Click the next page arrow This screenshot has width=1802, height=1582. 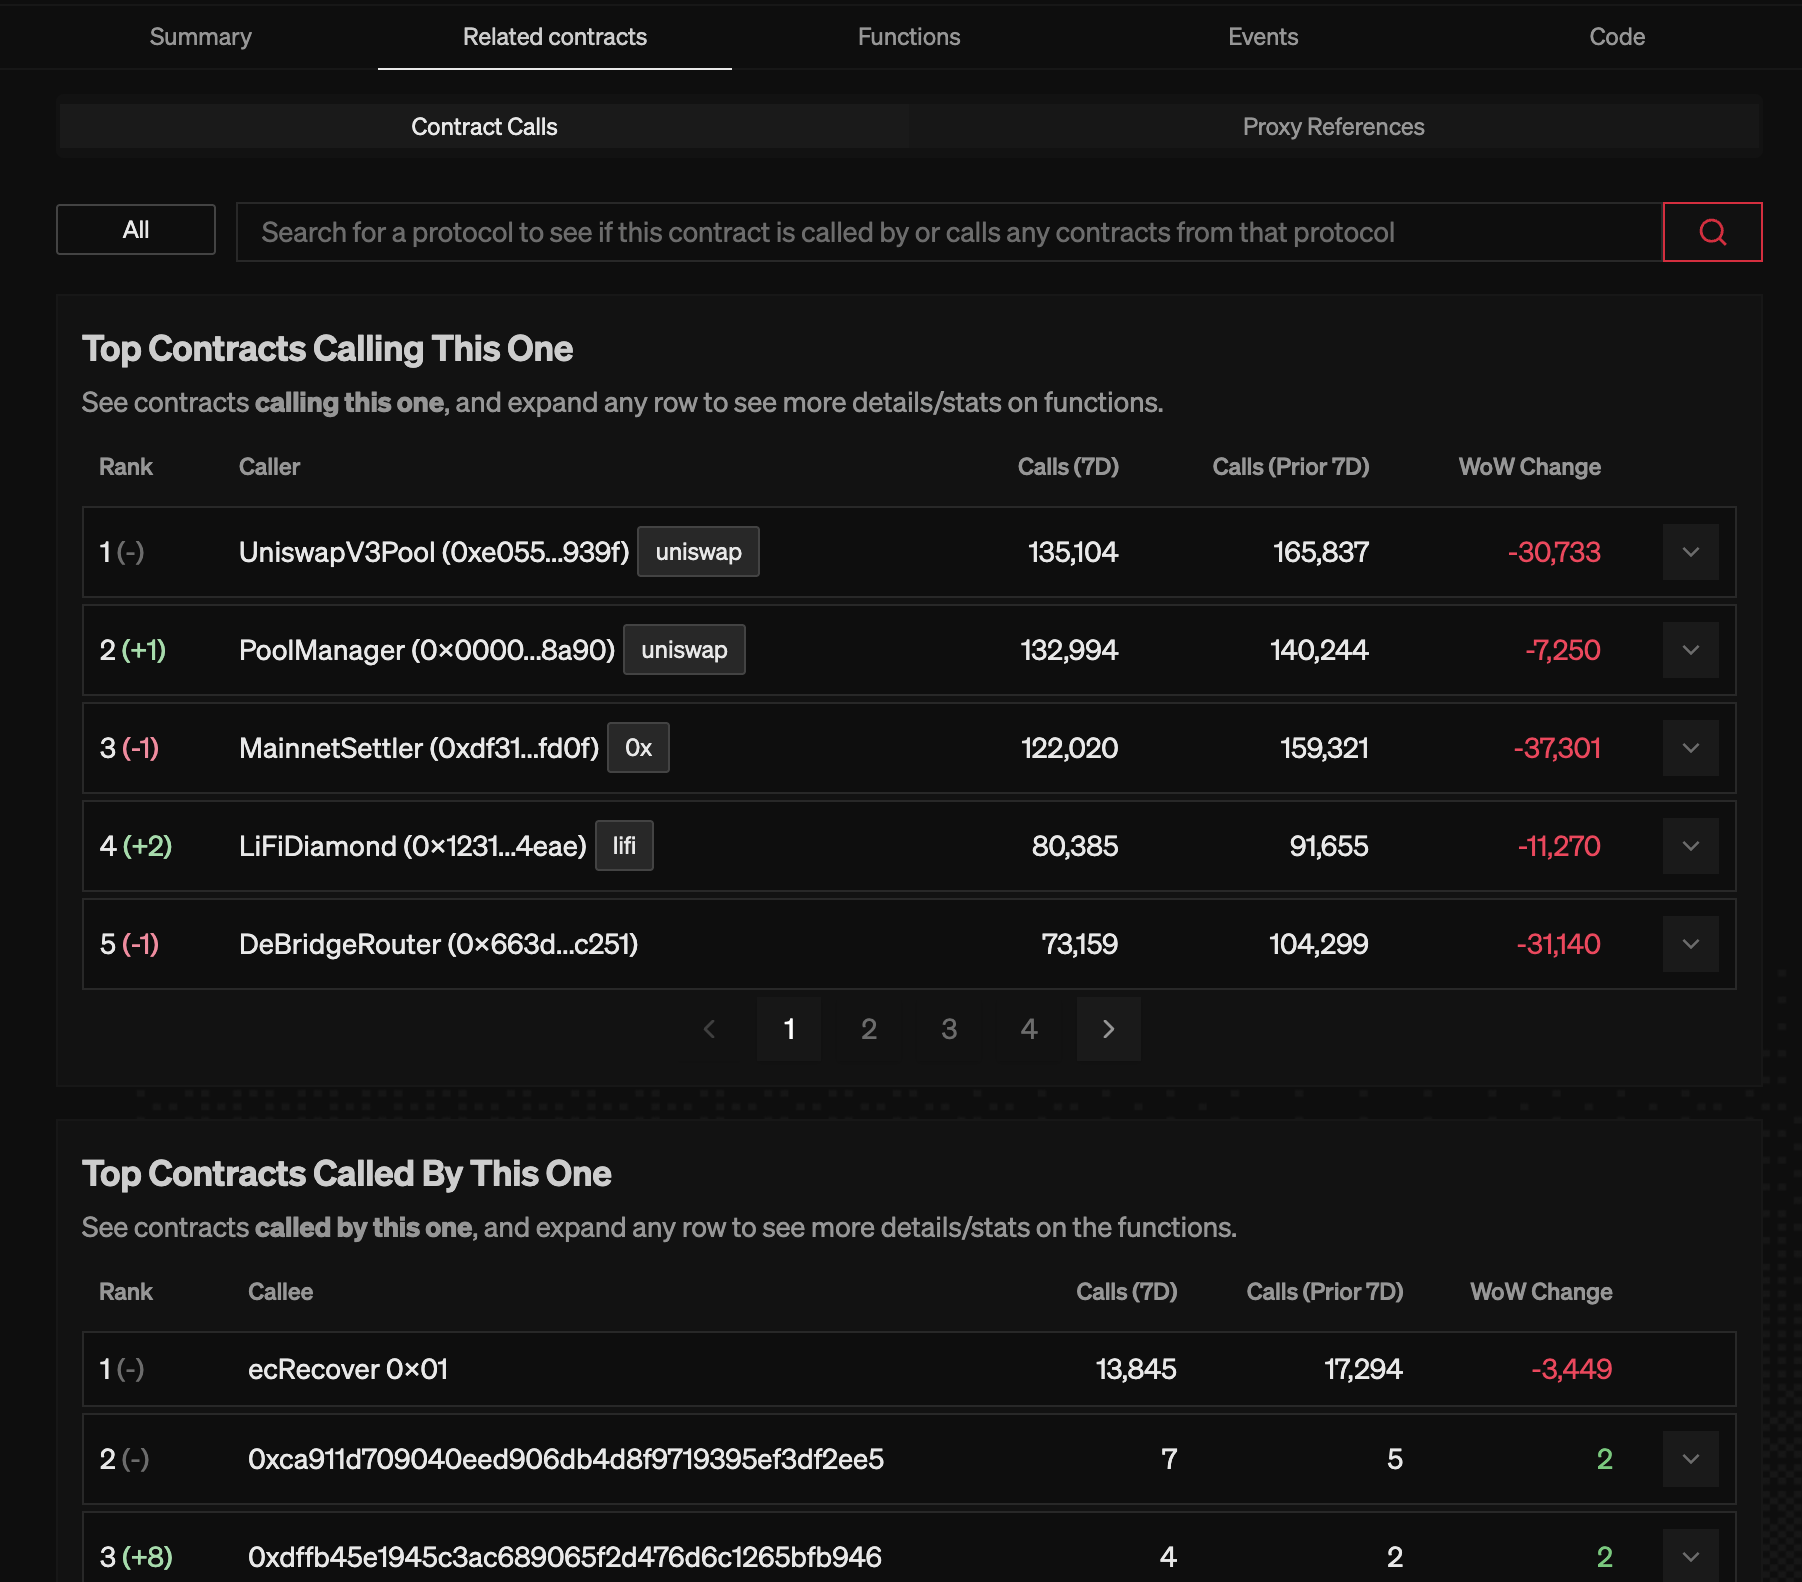[x=1108, y=1029]
